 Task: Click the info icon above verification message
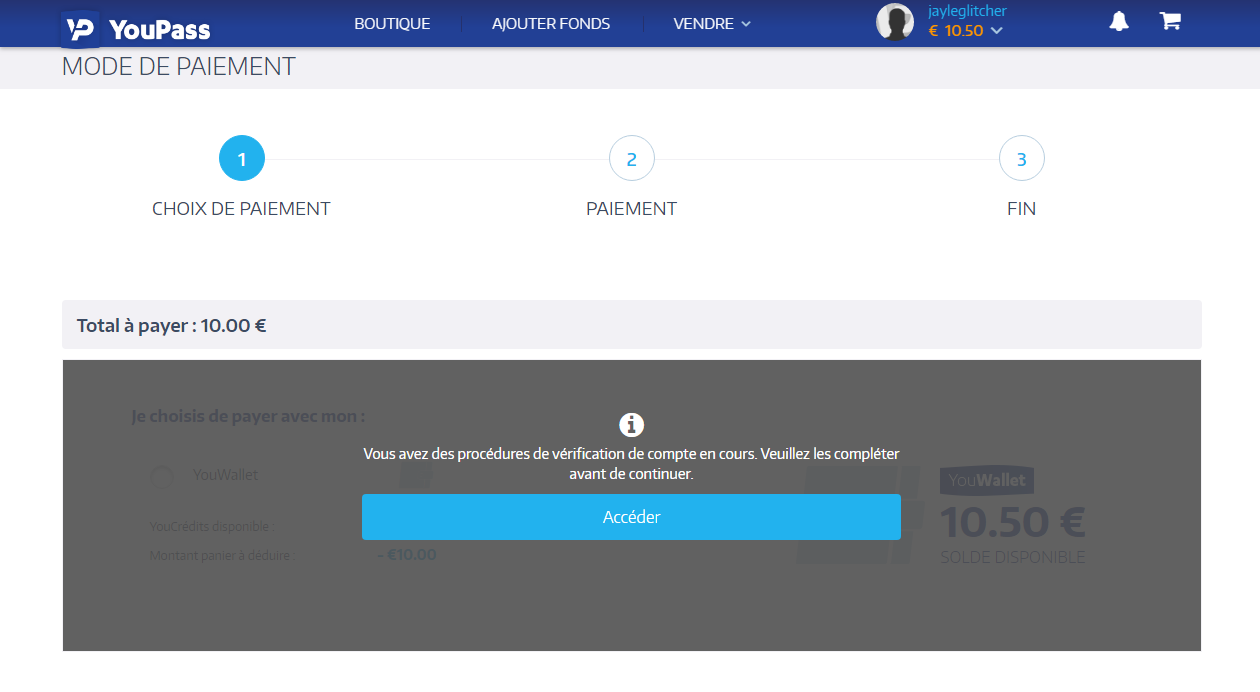631,425
